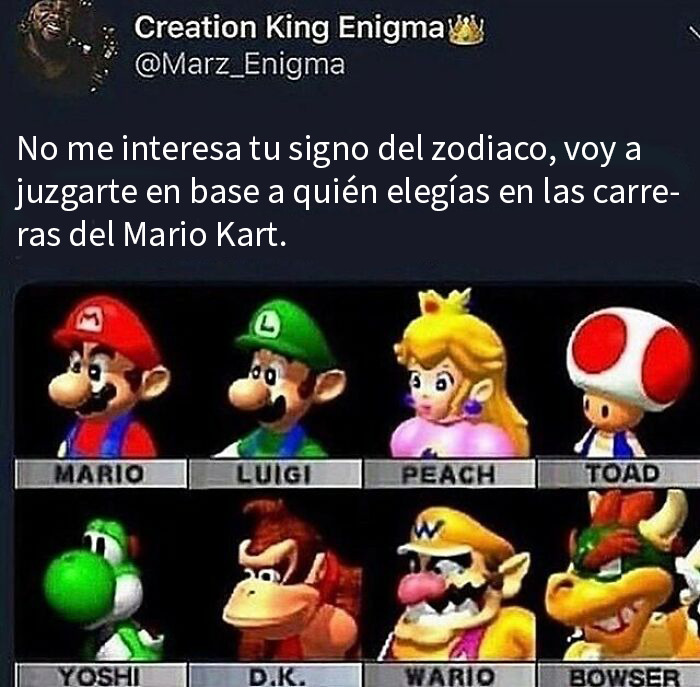Click the PEACH name label
This screenshot has height=687, width=700.
click(449, 474)
